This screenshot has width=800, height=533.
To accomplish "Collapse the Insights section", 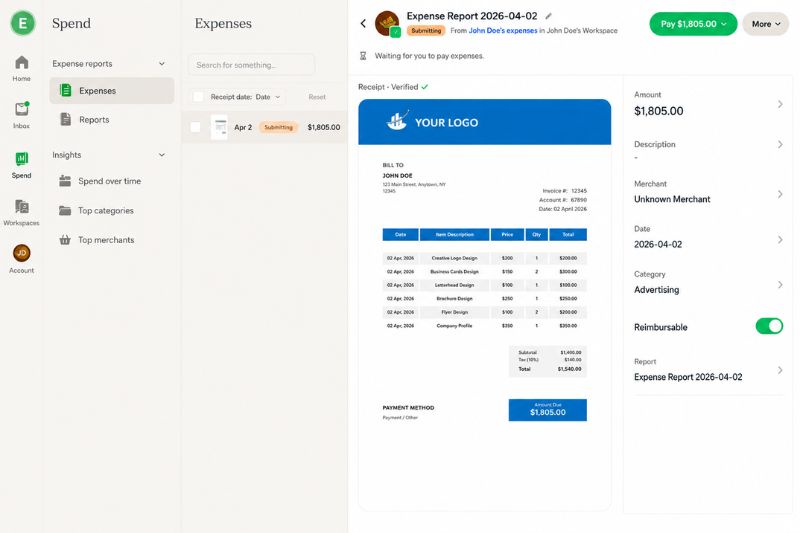I will tap(162, 155).
